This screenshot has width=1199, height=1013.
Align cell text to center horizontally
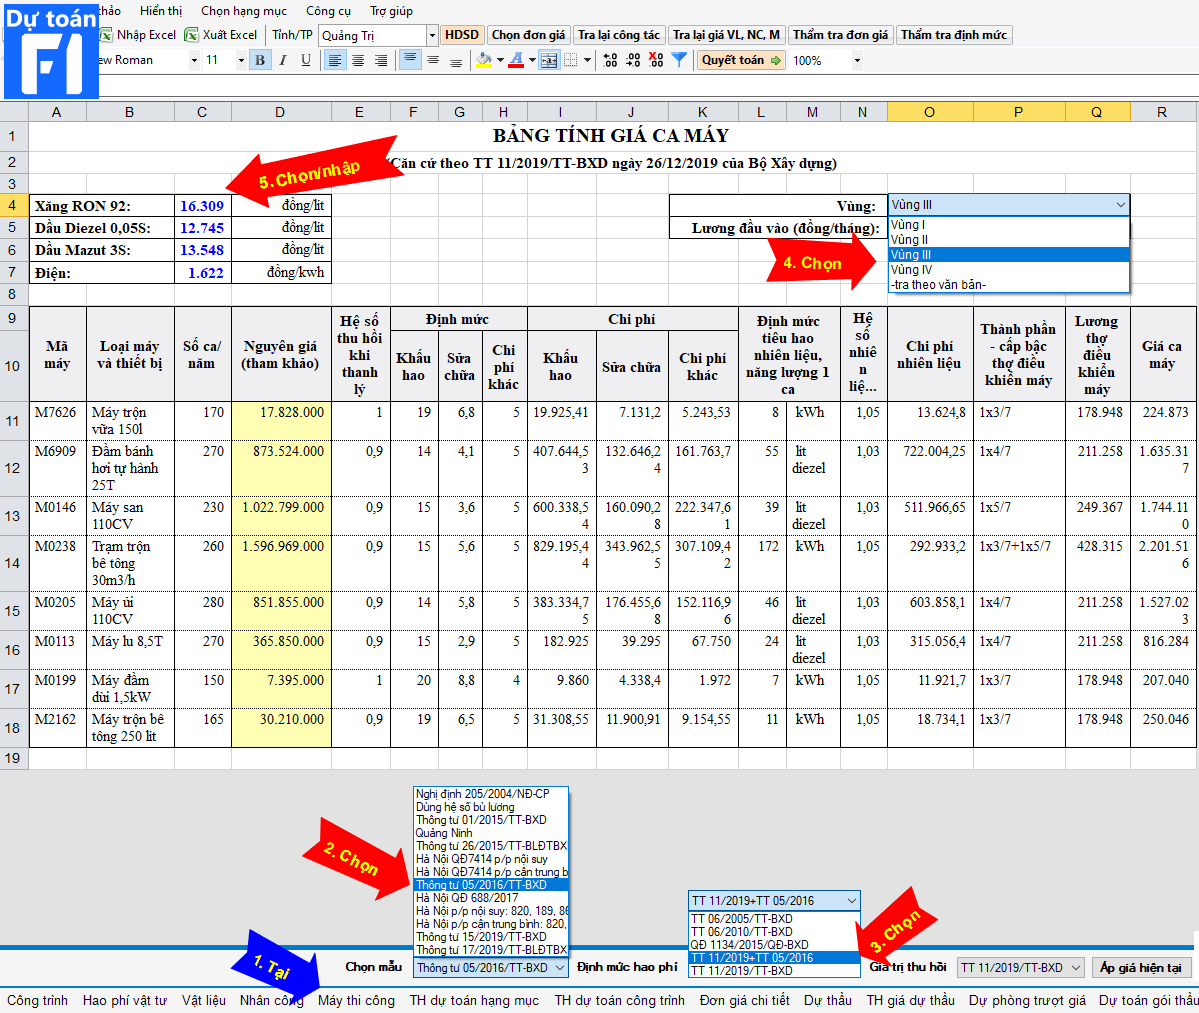click(358, 60)
